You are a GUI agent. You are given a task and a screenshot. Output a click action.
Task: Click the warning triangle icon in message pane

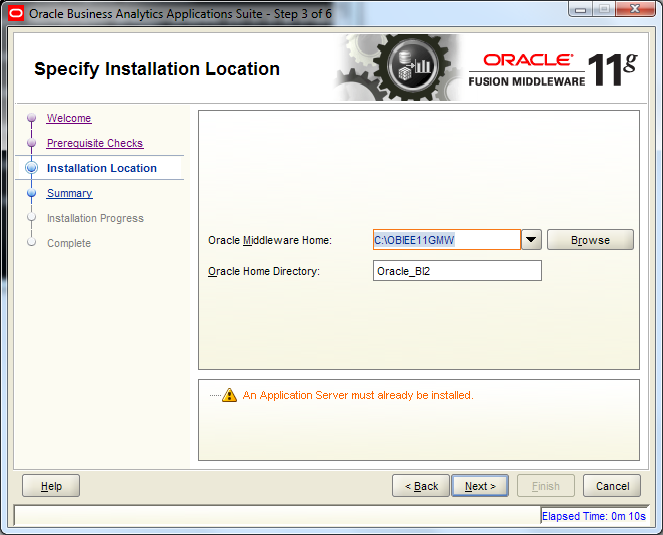tap(229, 395)
